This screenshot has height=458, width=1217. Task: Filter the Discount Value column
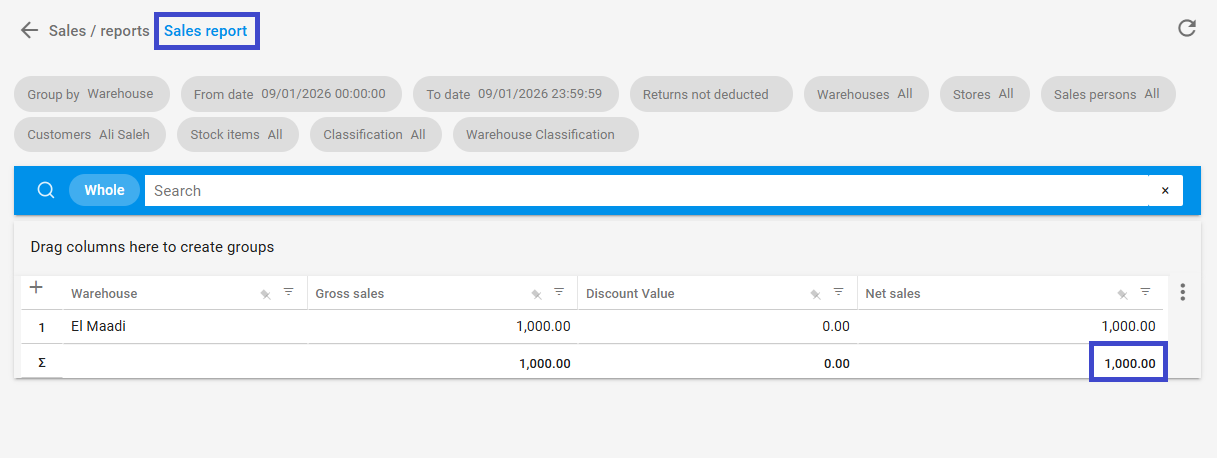[839, 292]
